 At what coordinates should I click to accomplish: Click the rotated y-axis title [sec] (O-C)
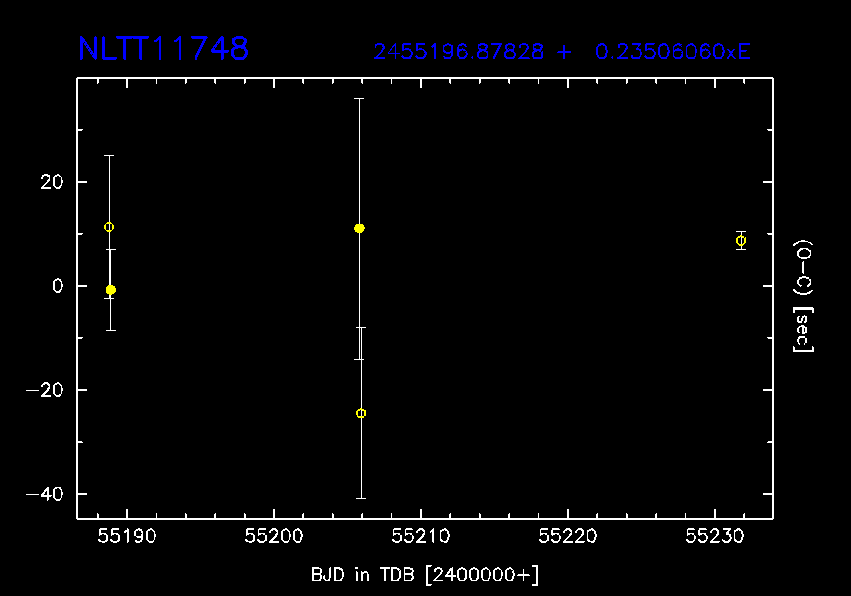coord(803,295)
